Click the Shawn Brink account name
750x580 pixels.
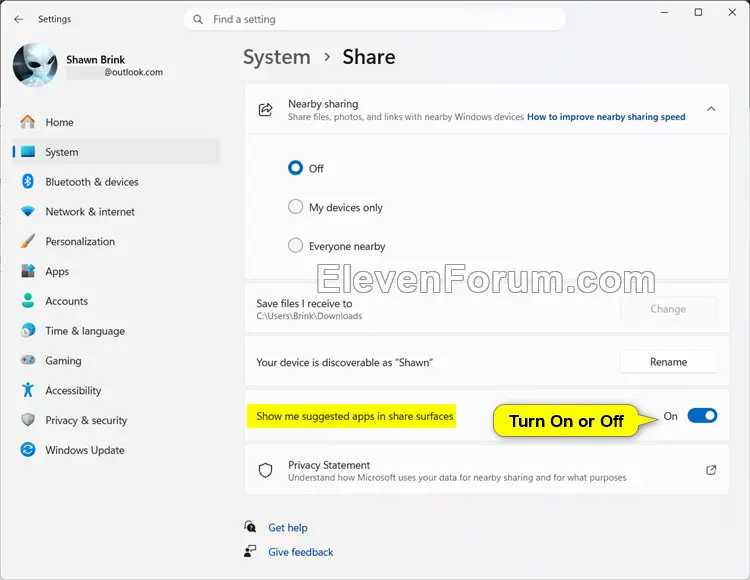pyautogui.click(x=96, y=60)
